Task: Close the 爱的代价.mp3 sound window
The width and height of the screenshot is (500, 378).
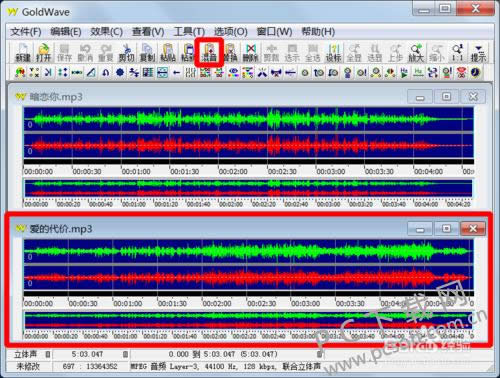Action: tap(473, 229)
